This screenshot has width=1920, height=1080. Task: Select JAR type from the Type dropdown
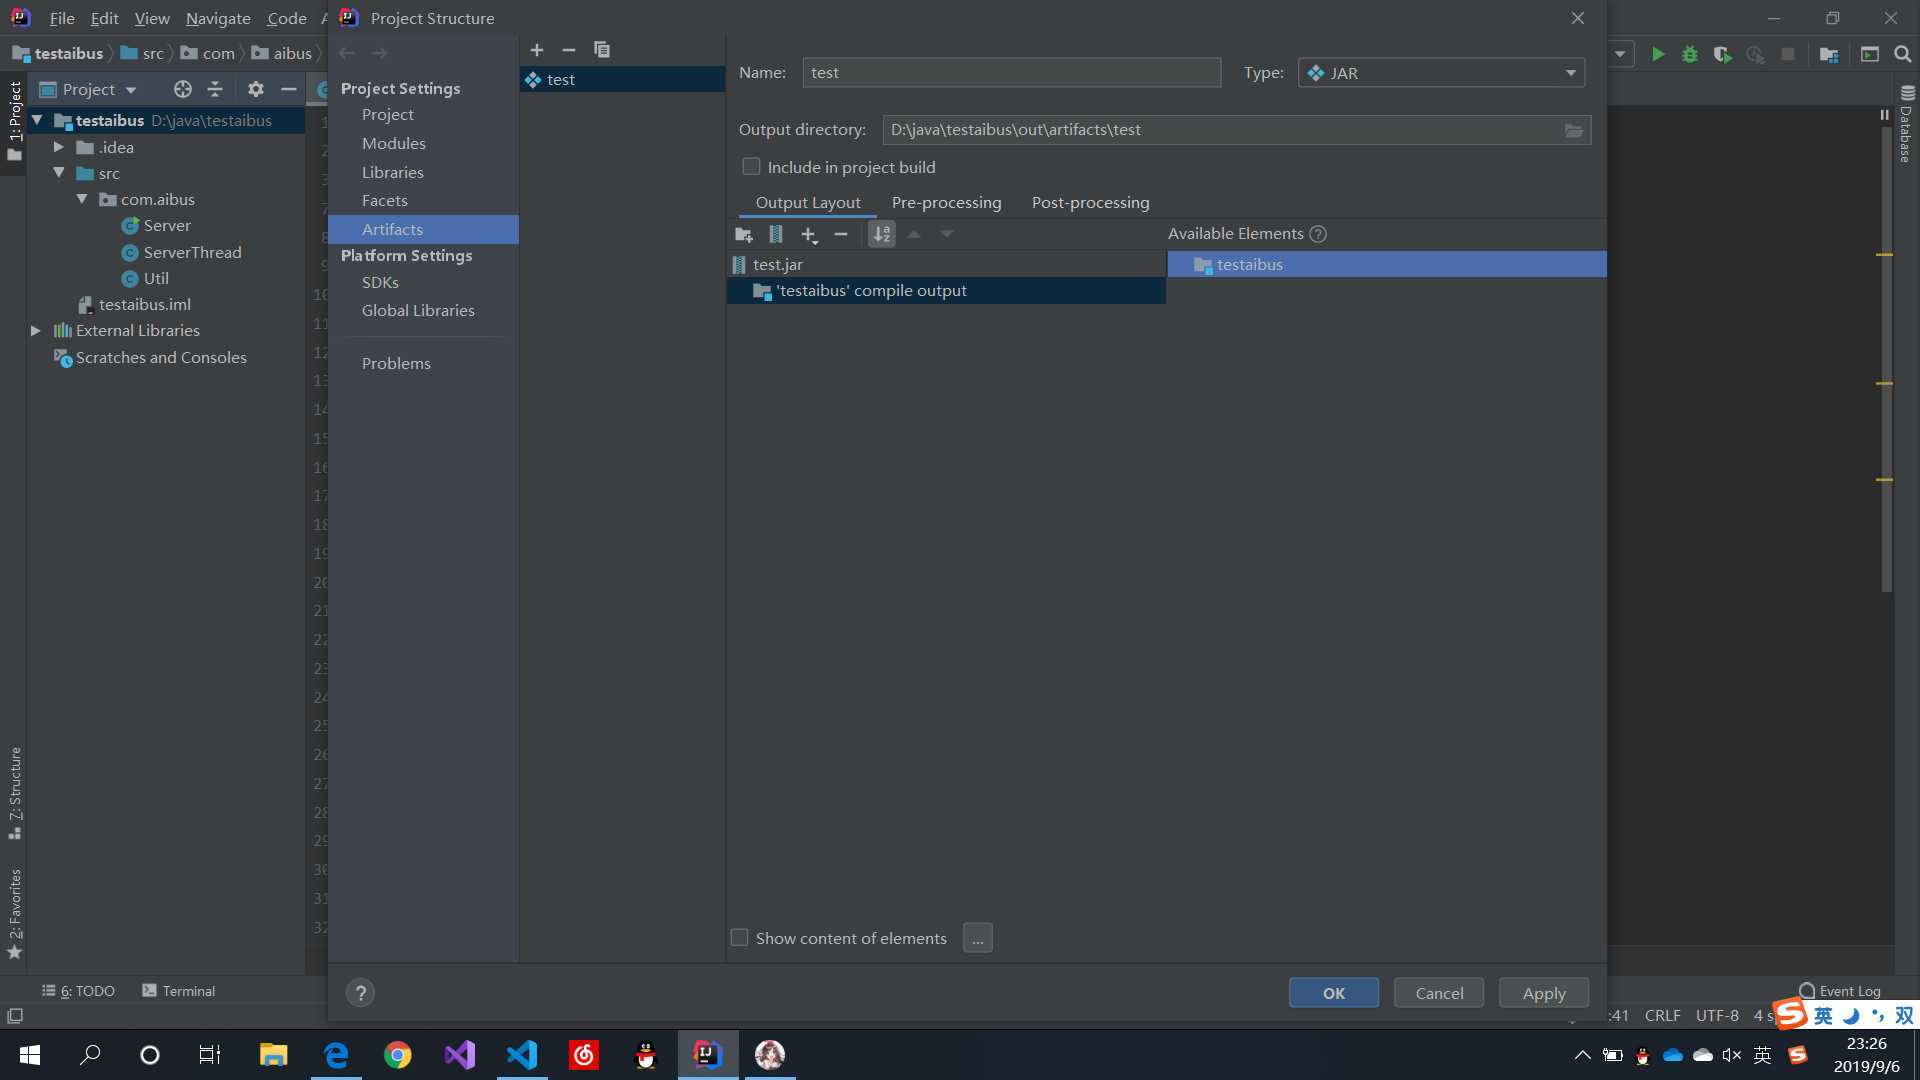pos(1439,73)
